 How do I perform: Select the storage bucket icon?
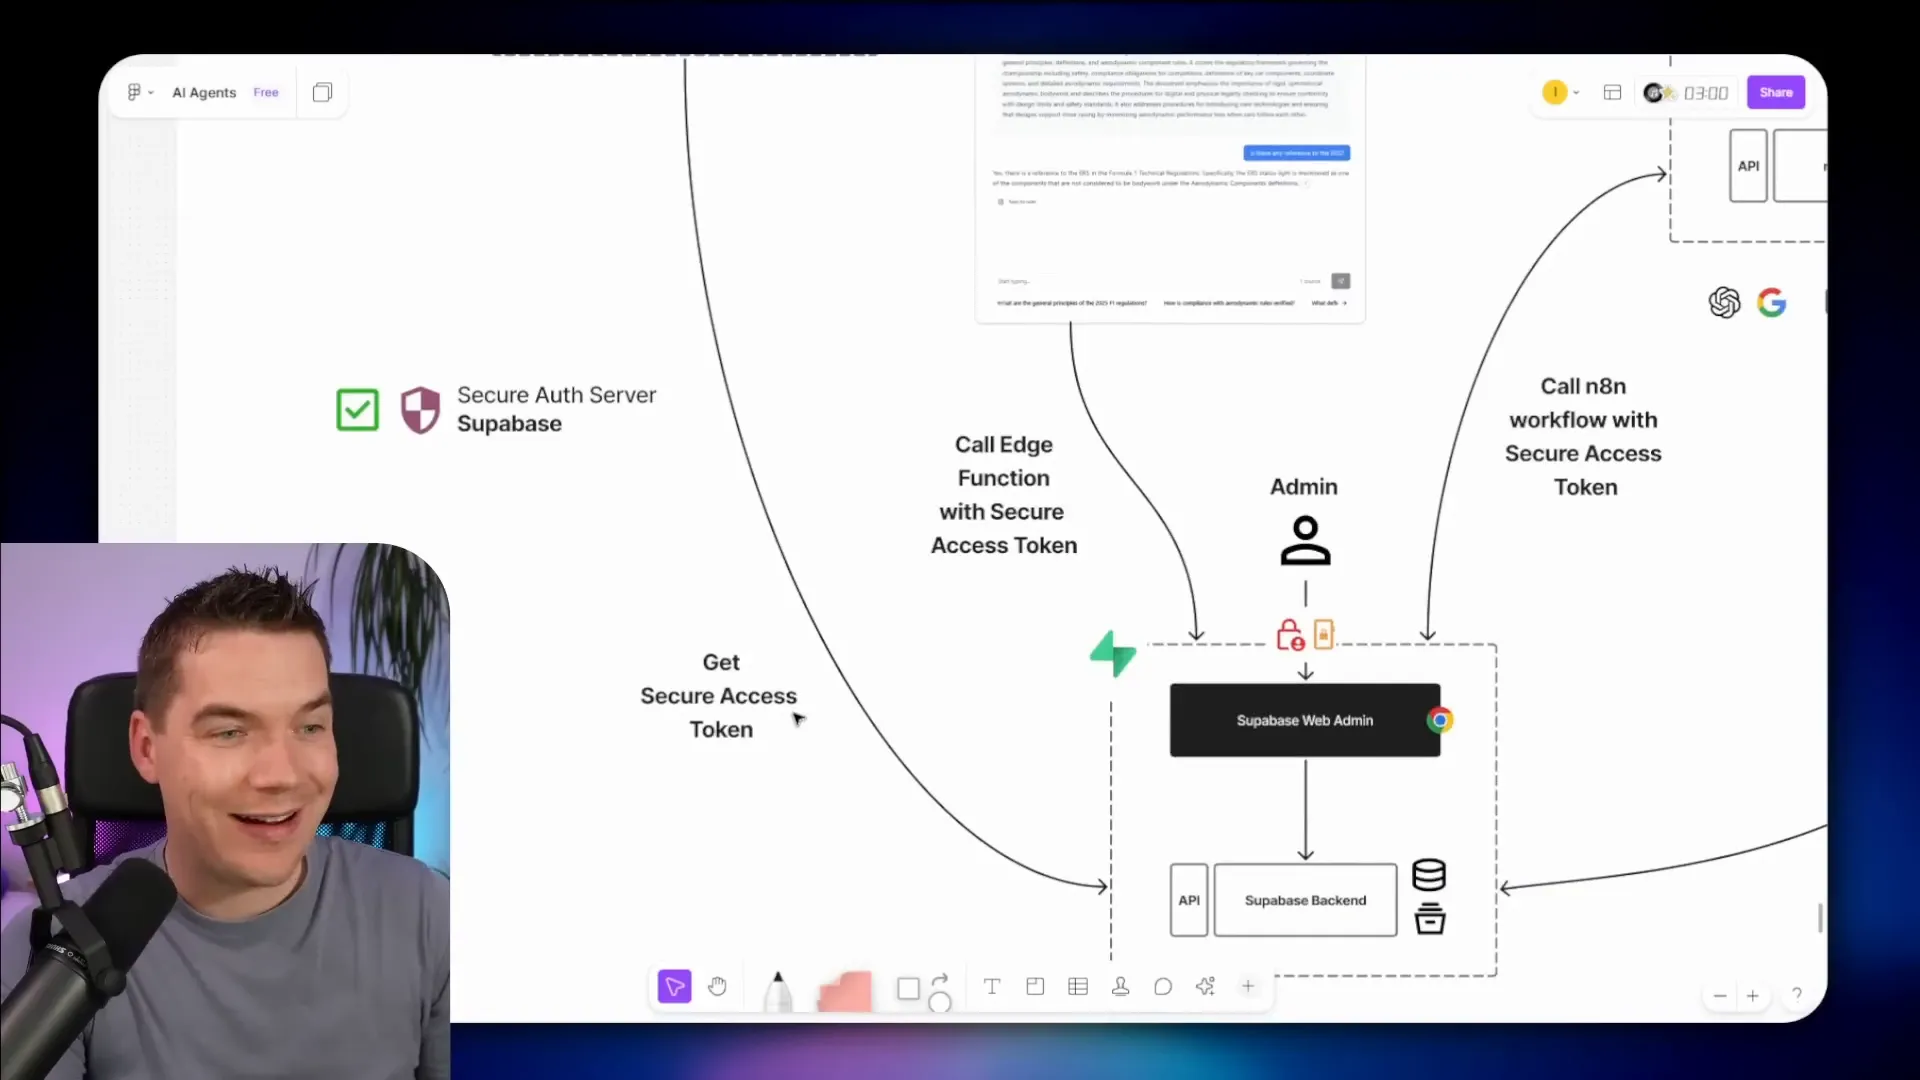pos(1430,919)
